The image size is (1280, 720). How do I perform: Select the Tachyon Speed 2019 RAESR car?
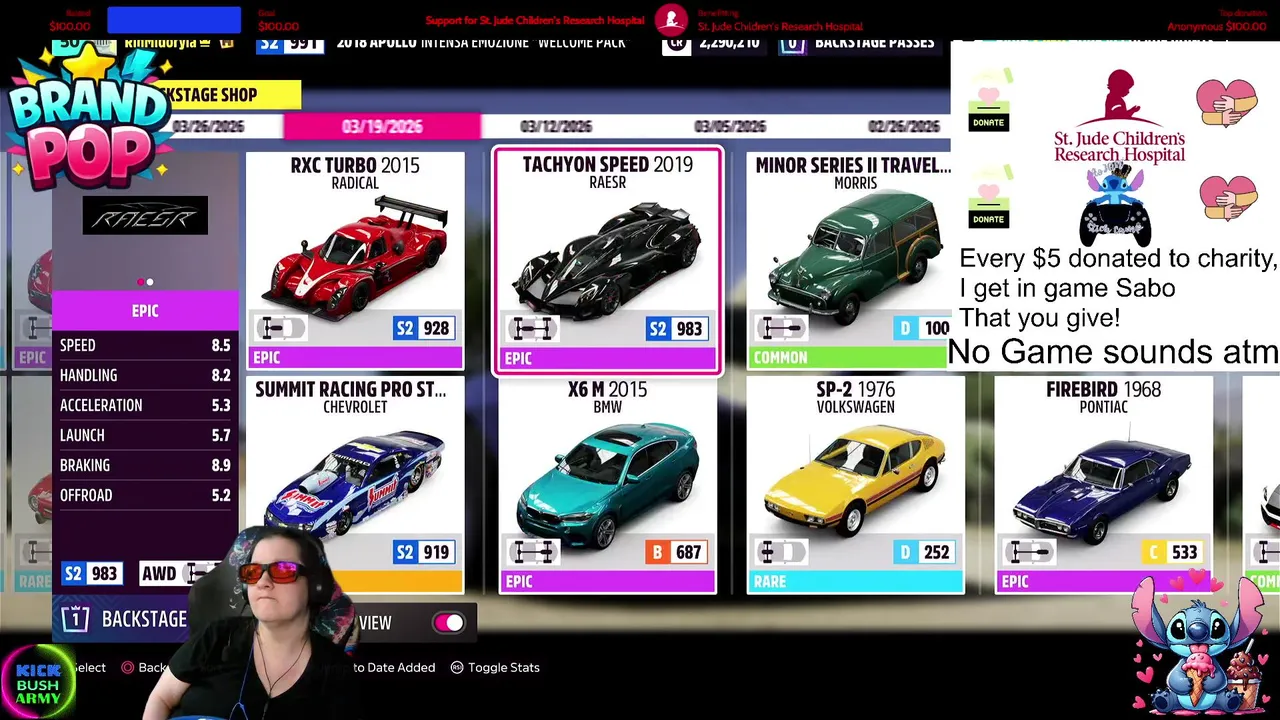click(607, 261)
